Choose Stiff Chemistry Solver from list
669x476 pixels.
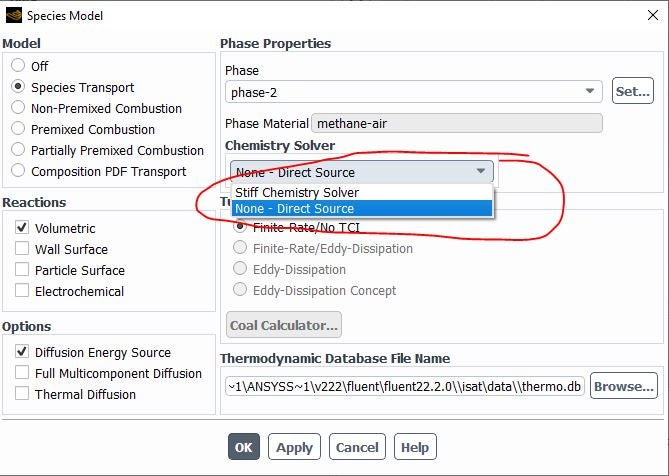coord(297,192)
